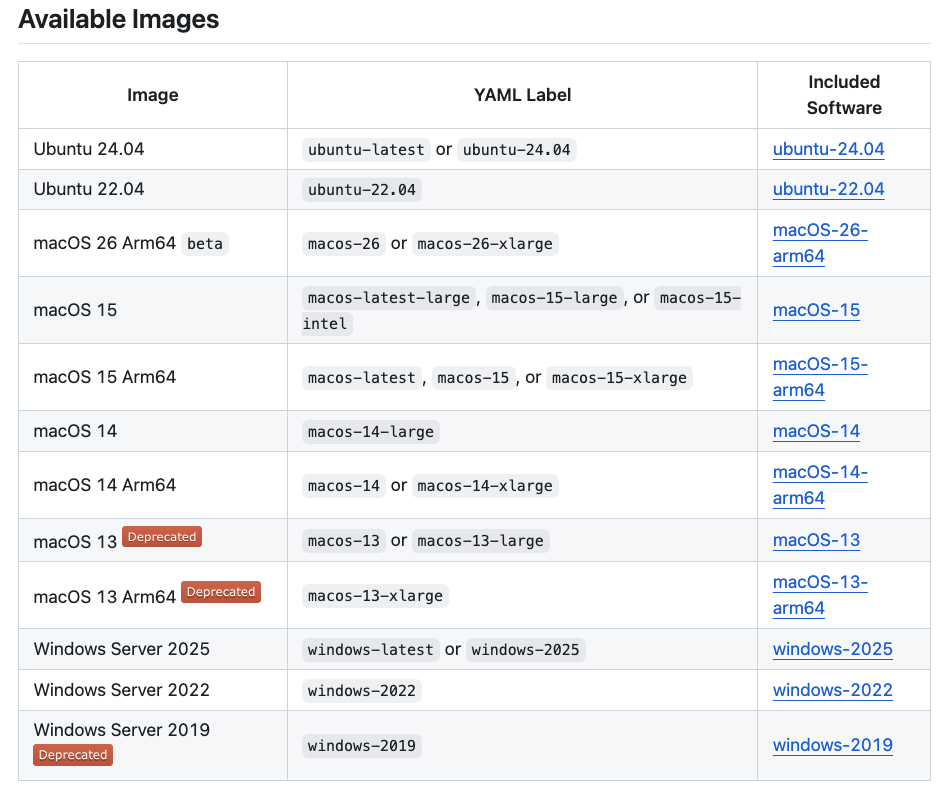Click the macos-26 label code

point(344,244)
